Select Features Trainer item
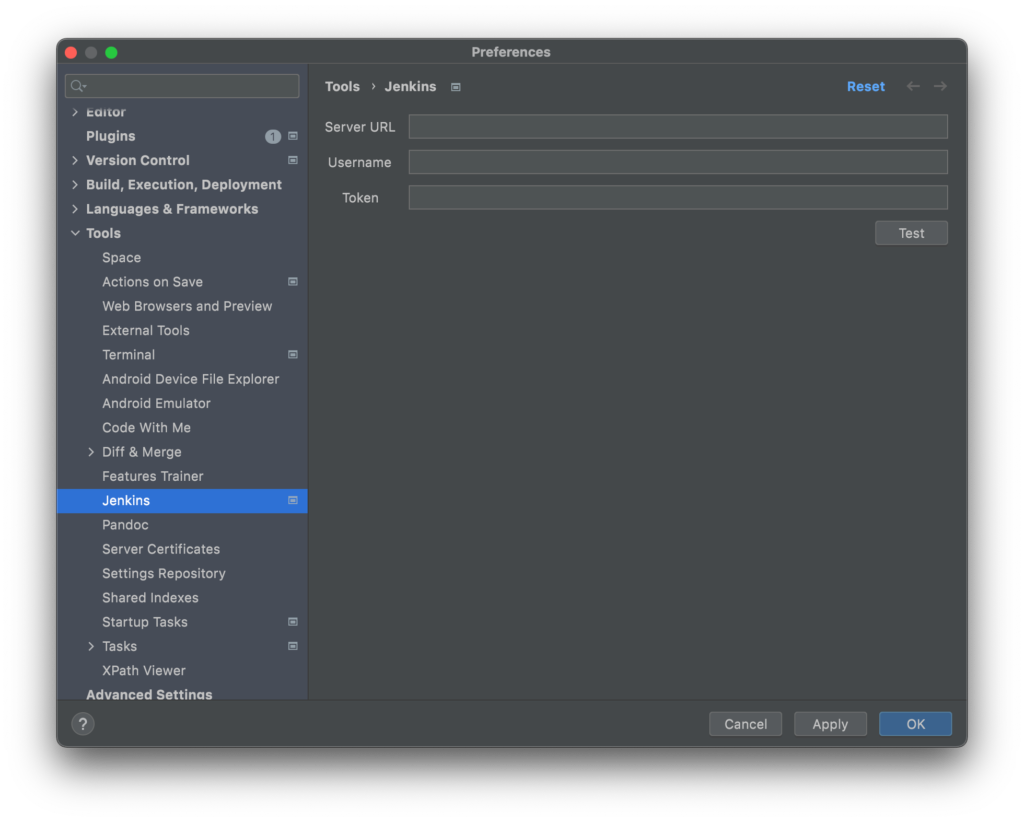This screenshot has height=822, width=1024. coord(153,476)
